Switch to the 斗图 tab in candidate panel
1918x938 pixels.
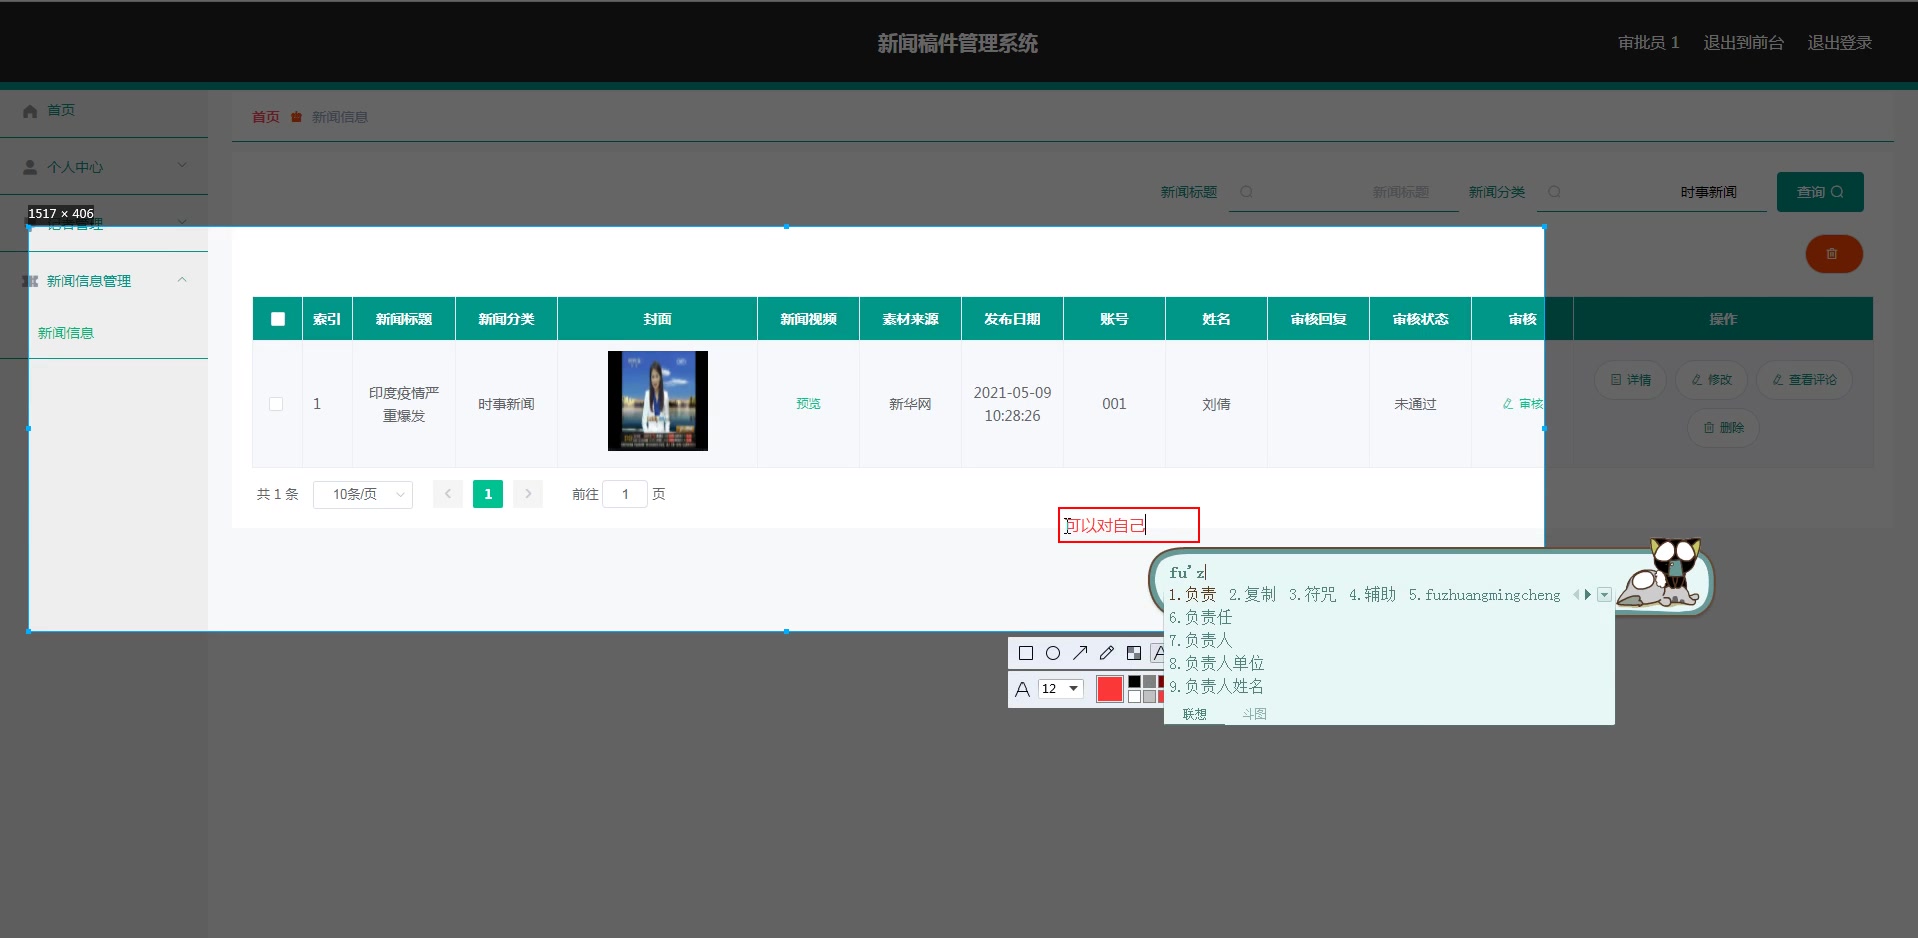point(1254,714)
